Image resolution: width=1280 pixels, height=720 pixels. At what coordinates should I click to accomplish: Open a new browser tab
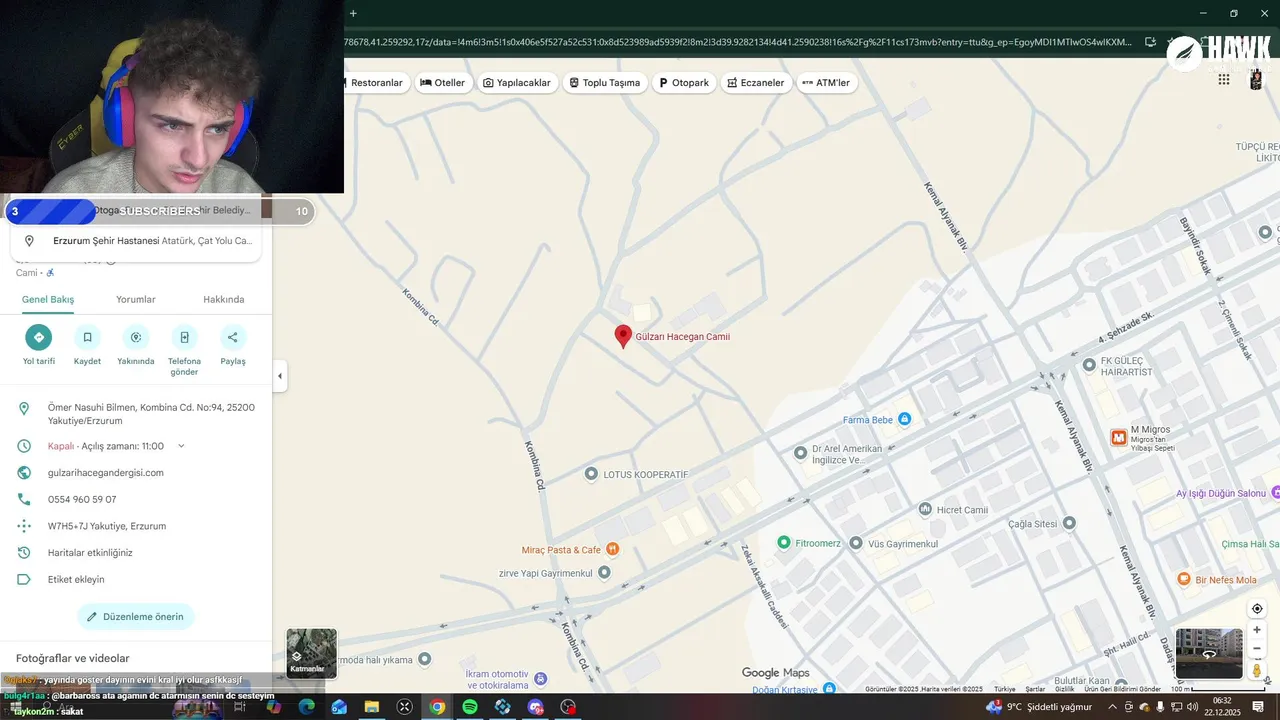click(x=353, y=13)
